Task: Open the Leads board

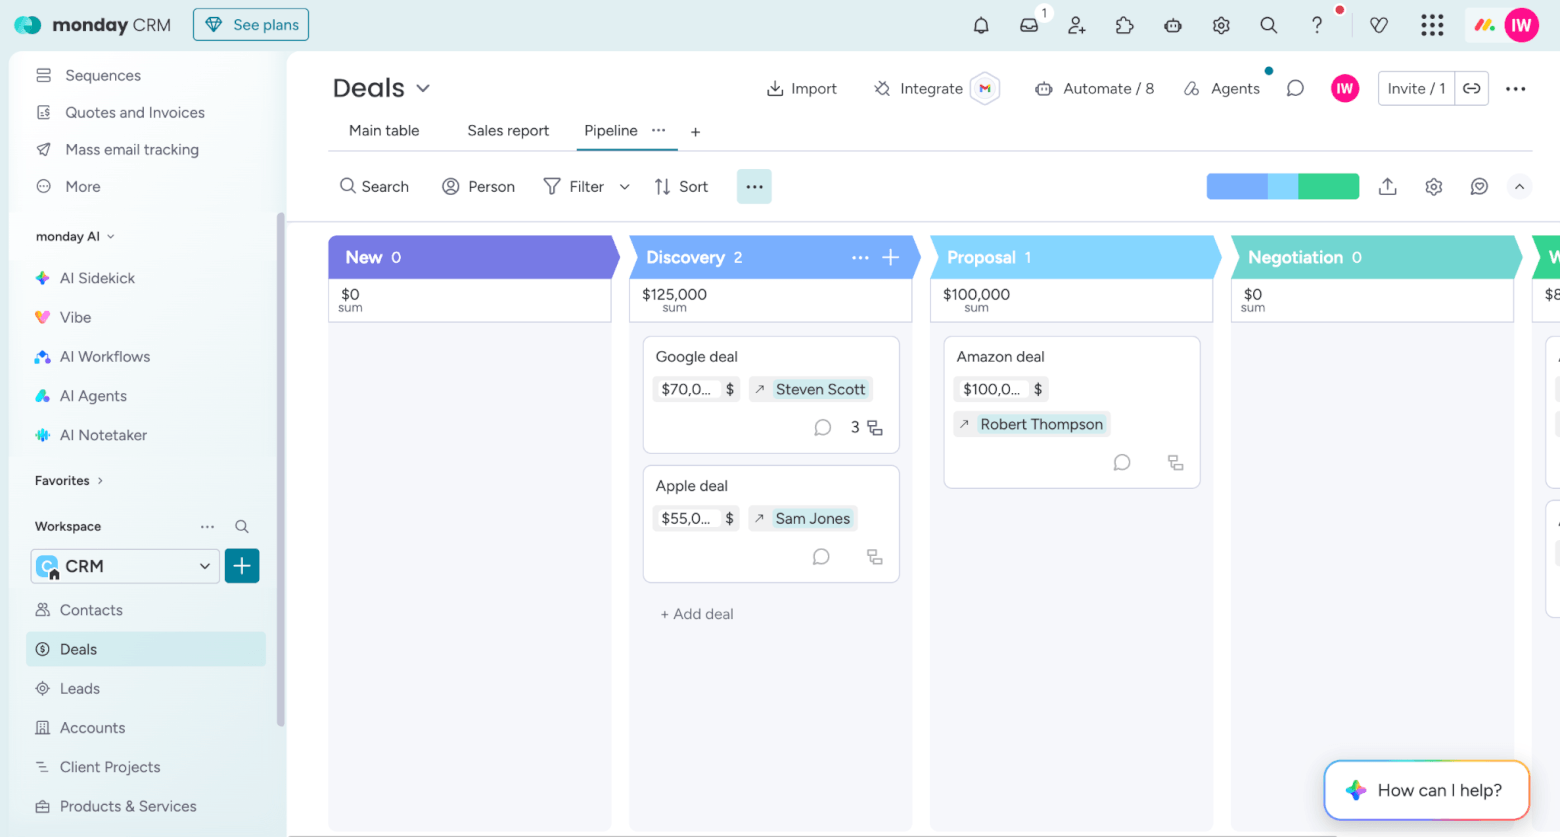Action: (79, 688)
